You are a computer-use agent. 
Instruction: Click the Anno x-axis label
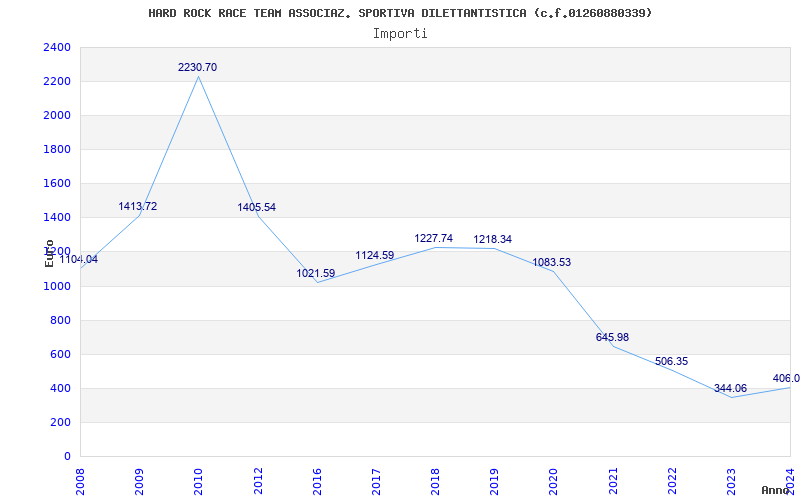[775, 490]
